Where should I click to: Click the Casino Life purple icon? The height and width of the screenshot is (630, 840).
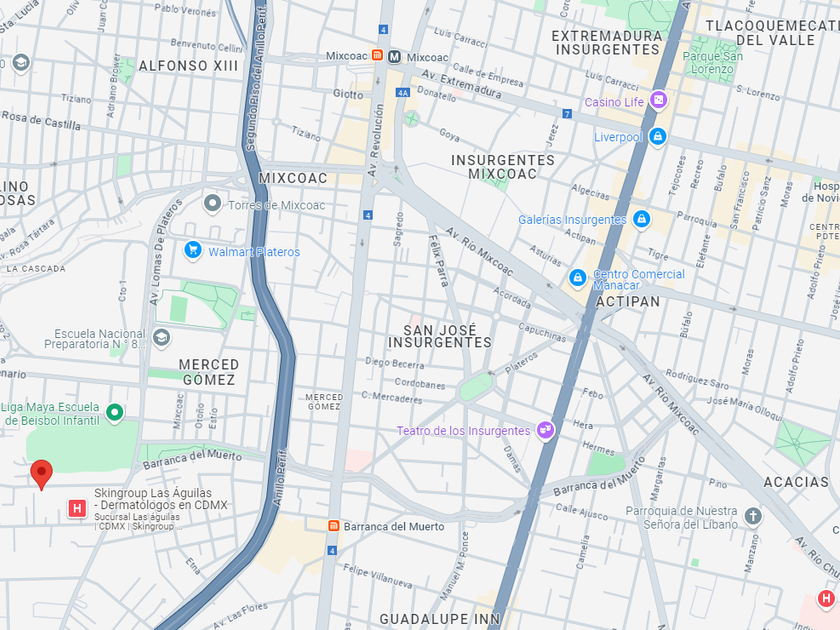tap(658, 100)
